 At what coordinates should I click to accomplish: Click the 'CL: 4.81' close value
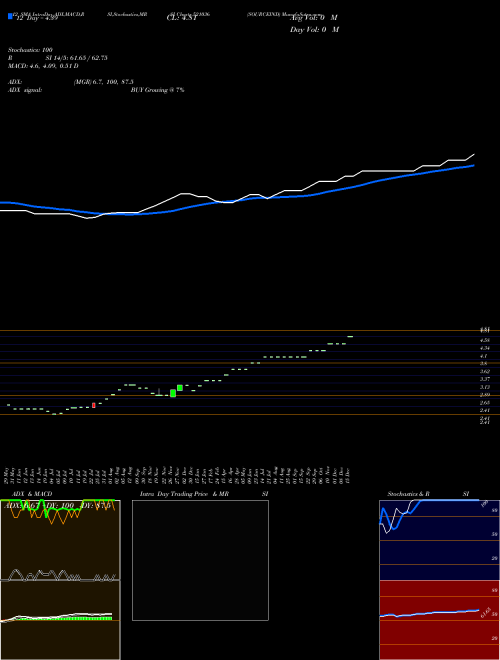coord(182,18)
